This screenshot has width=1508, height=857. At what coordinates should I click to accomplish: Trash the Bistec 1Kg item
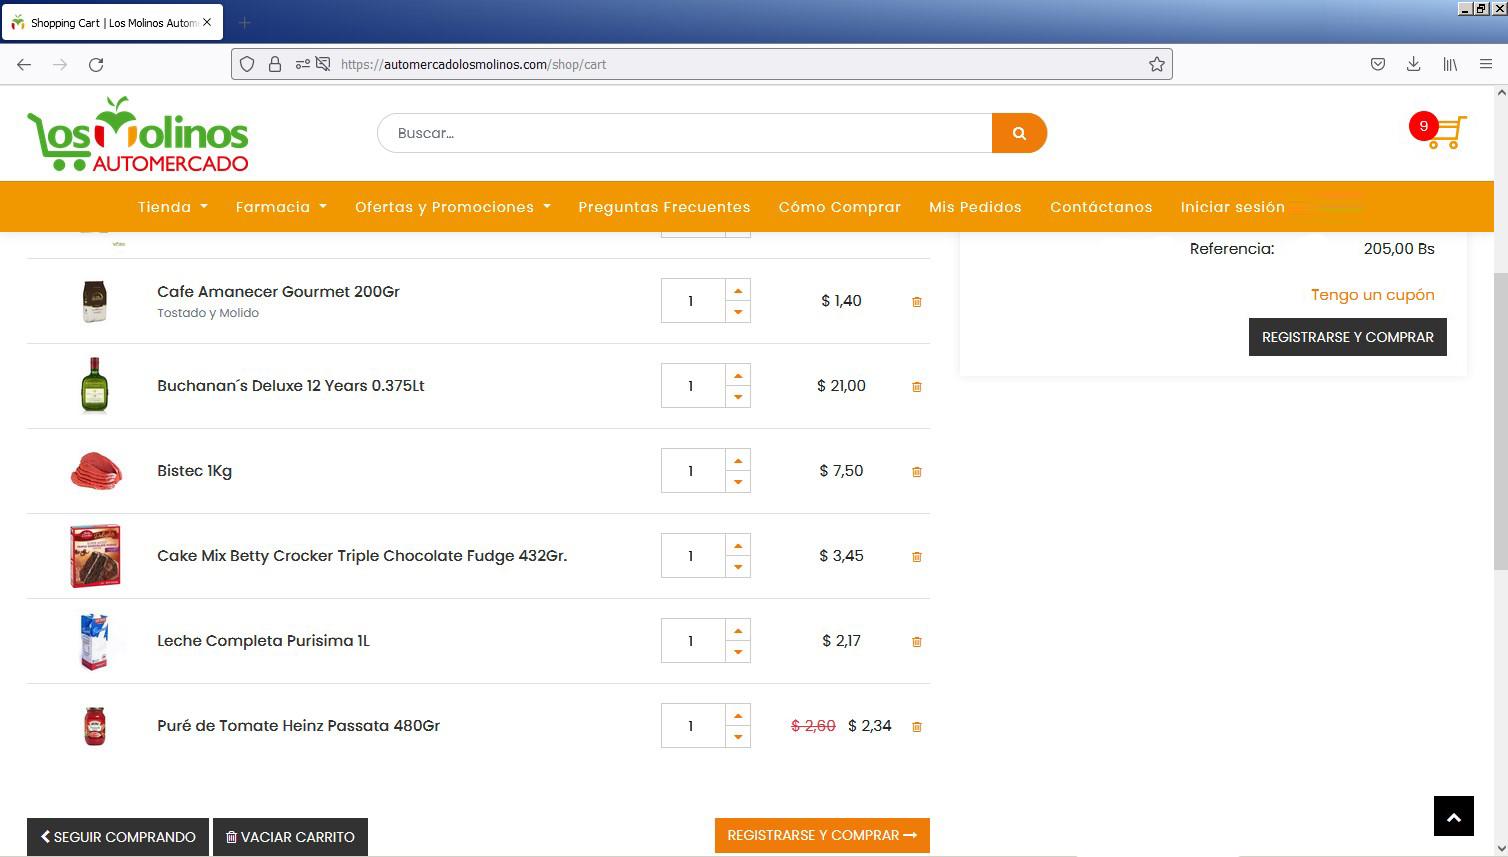916,471
